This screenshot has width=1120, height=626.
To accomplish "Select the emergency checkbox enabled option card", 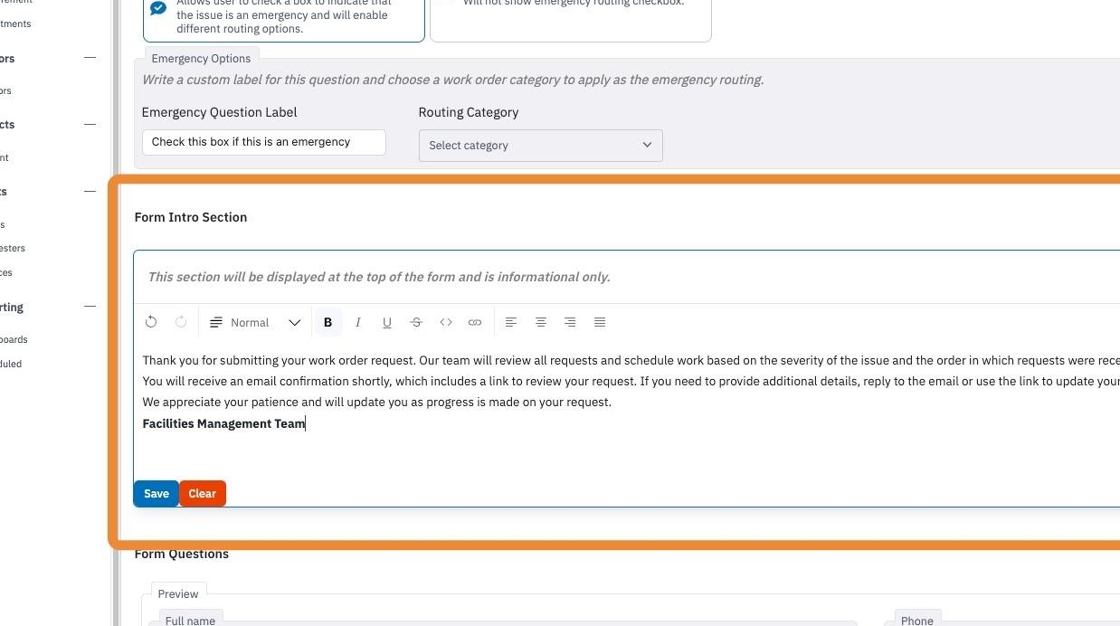I will [x=284, y=19].
